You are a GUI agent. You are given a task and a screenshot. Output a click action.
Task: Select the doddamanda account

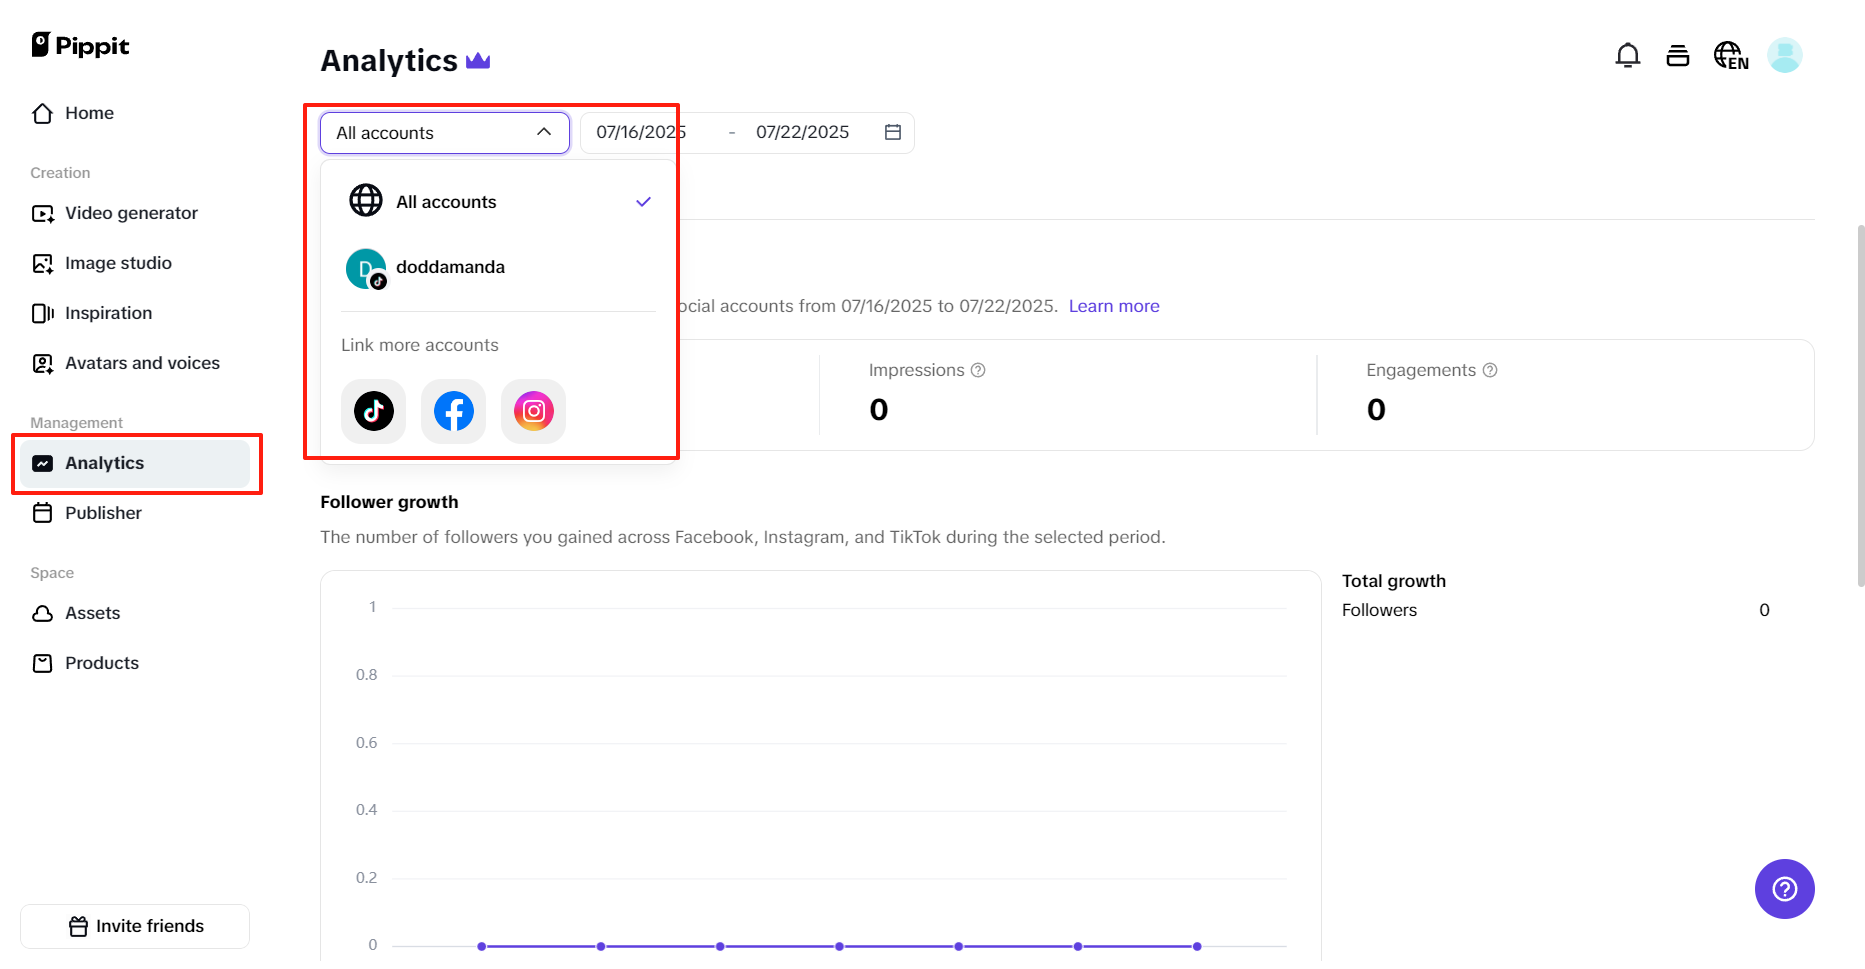(x=450, y=267)
